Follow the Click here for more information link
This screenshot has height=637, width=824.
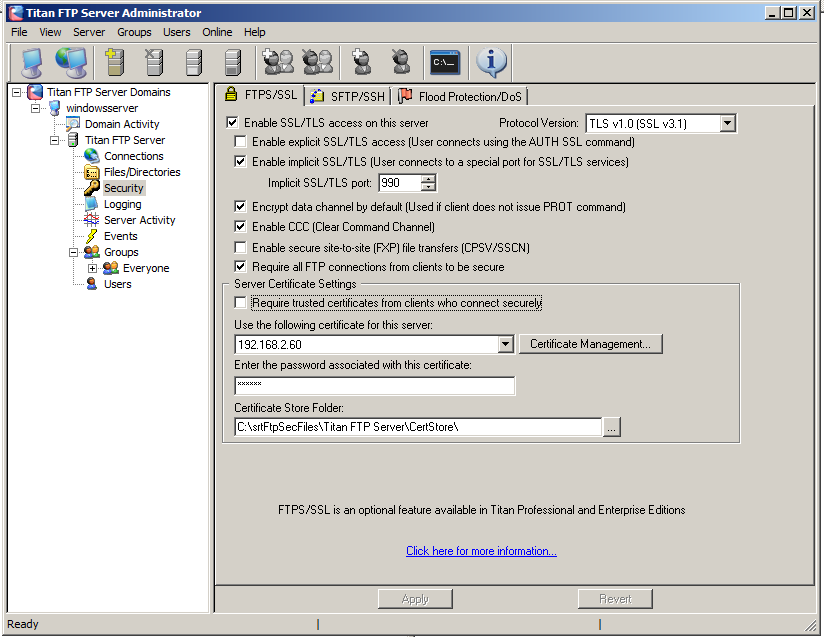tap(481, 551)
